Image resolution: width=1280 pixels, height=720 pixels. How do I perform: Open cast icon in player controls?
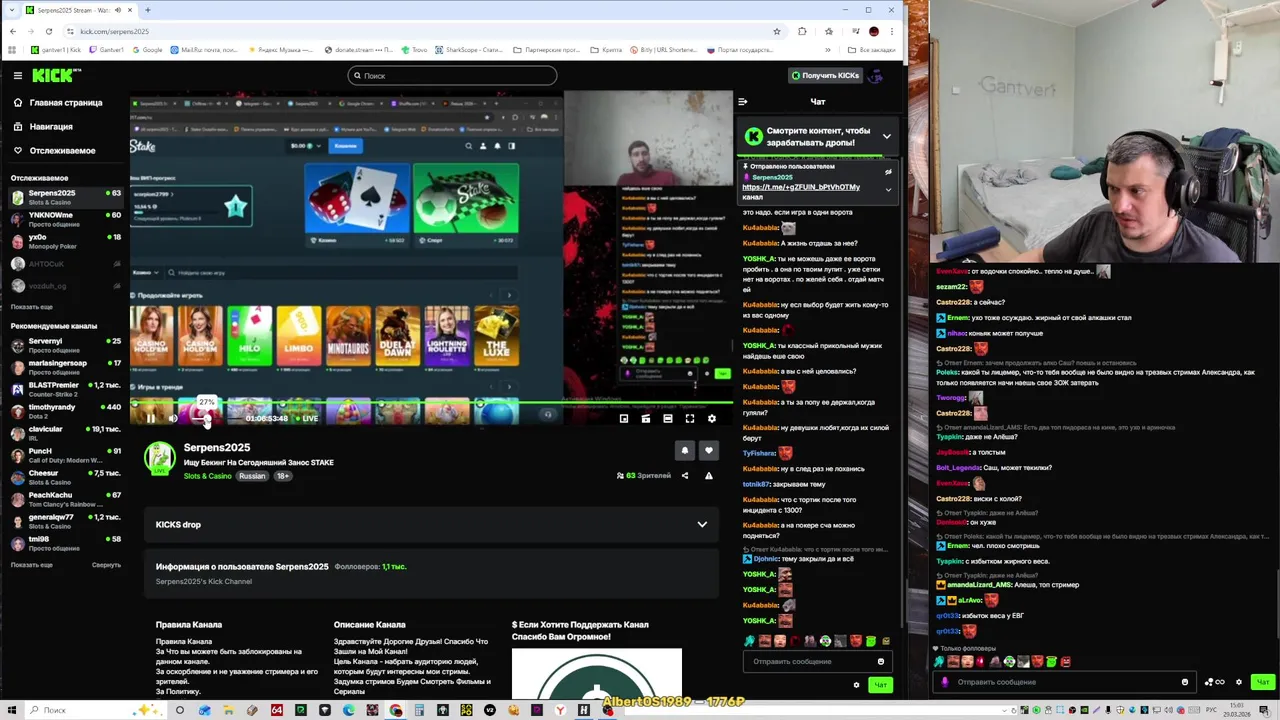[645, 419]
